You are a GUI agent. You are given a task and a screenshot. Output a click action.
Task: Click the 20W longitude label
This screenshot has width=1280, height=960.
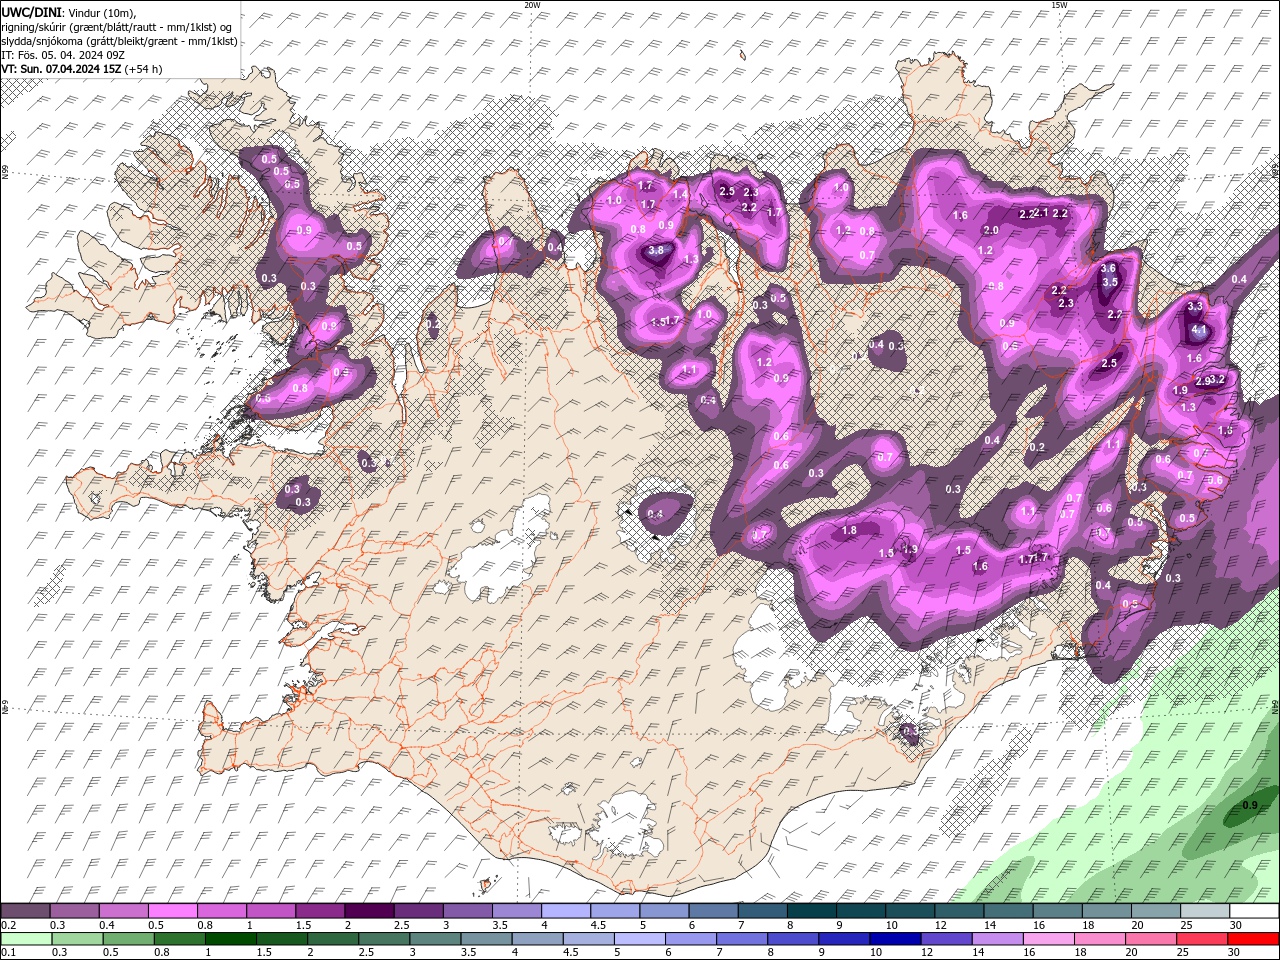(532, 5)
